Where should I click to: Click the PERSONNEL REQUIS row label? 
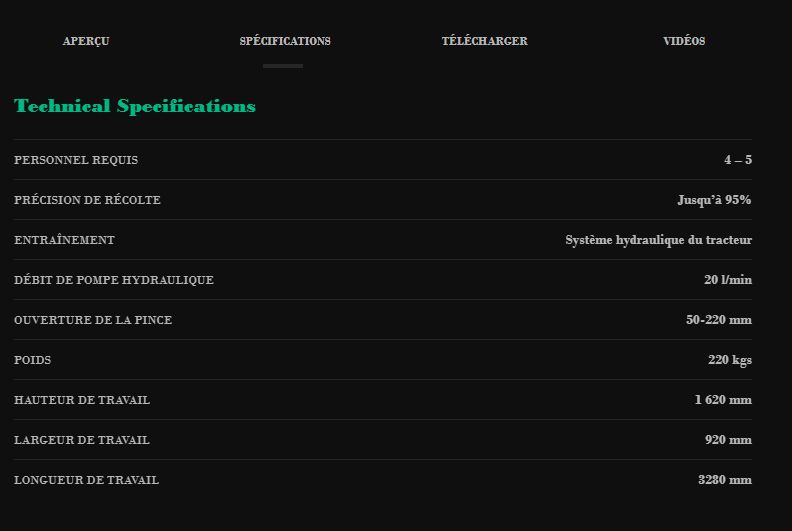coord(76,160)
